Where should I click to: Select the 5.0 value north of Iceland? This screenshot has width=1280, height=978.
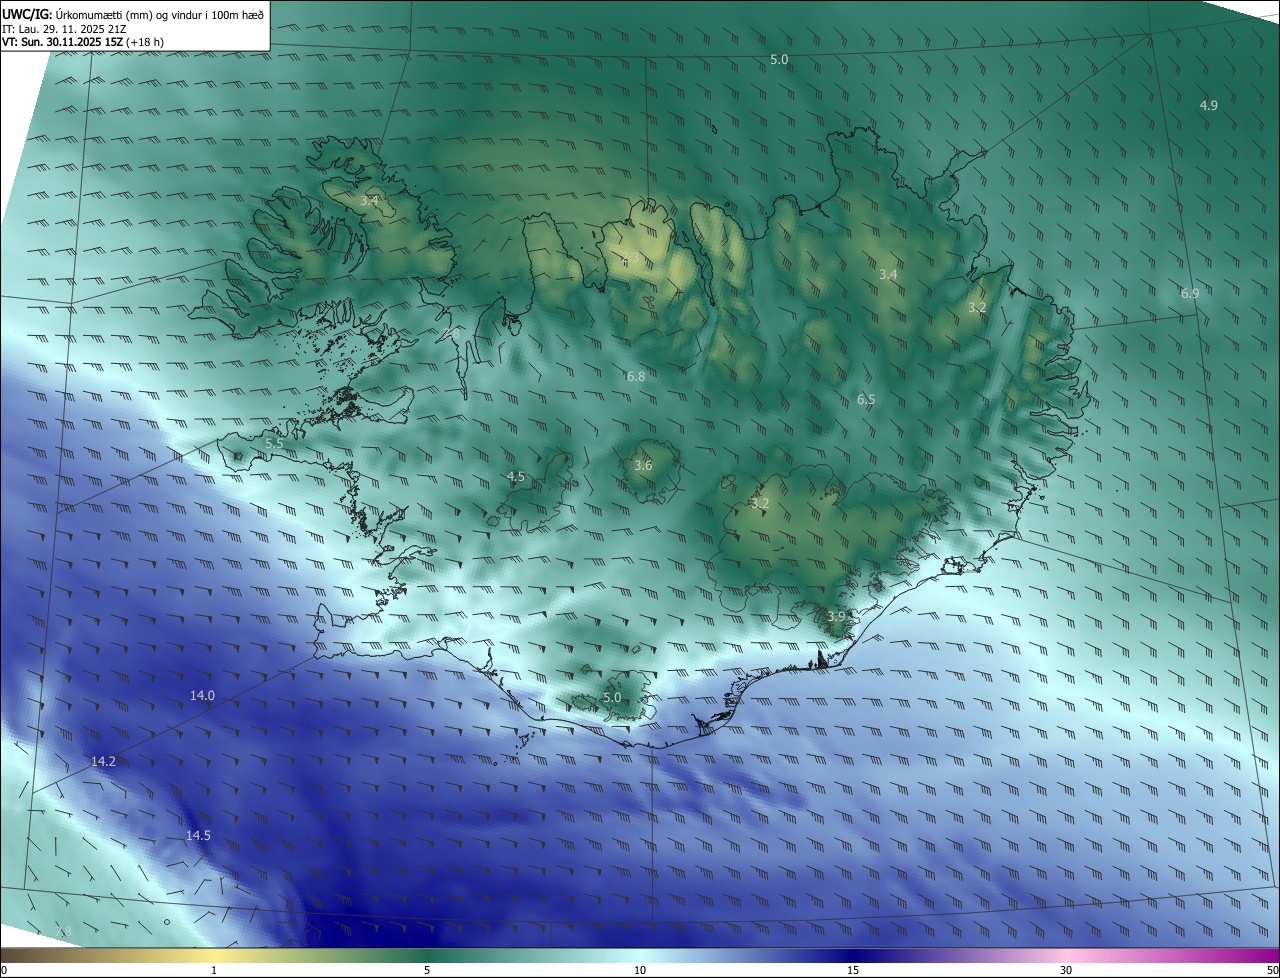click(x=779, y=60)
